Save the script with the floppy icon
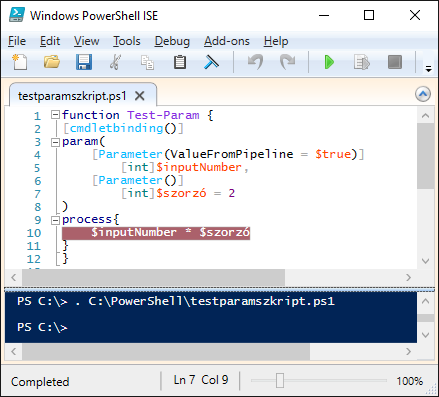The height and width of the screenshot is (397, 439). tap(84, 62)
